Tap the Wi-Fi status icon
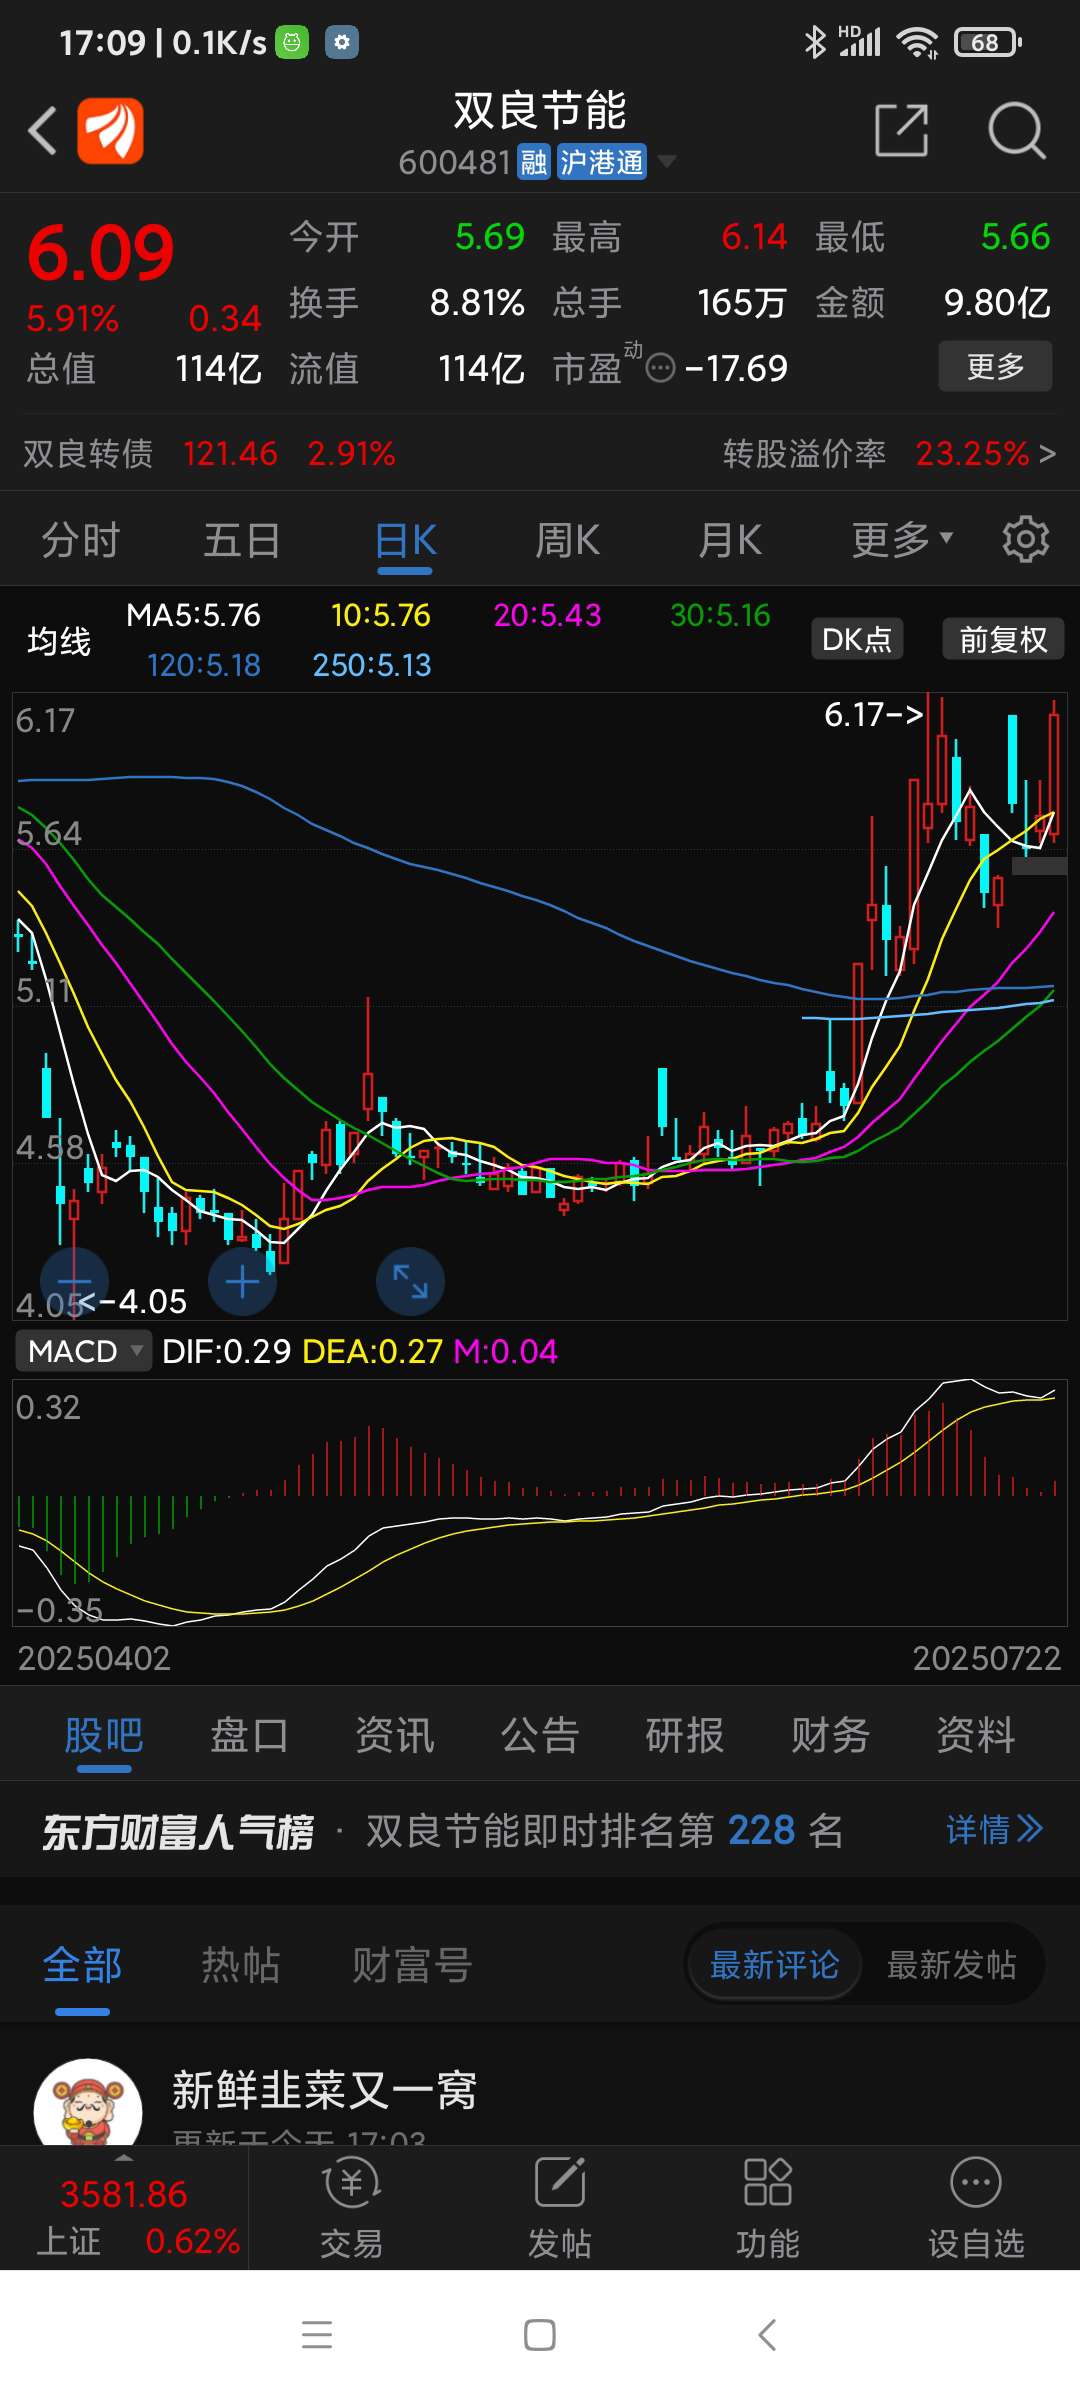 pyautogui.click(x=917, y=42)
